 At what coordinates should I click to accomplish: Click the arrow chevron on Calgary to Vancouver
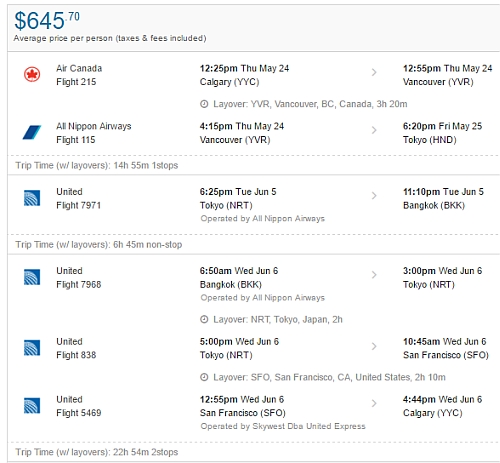click(374, 72)
